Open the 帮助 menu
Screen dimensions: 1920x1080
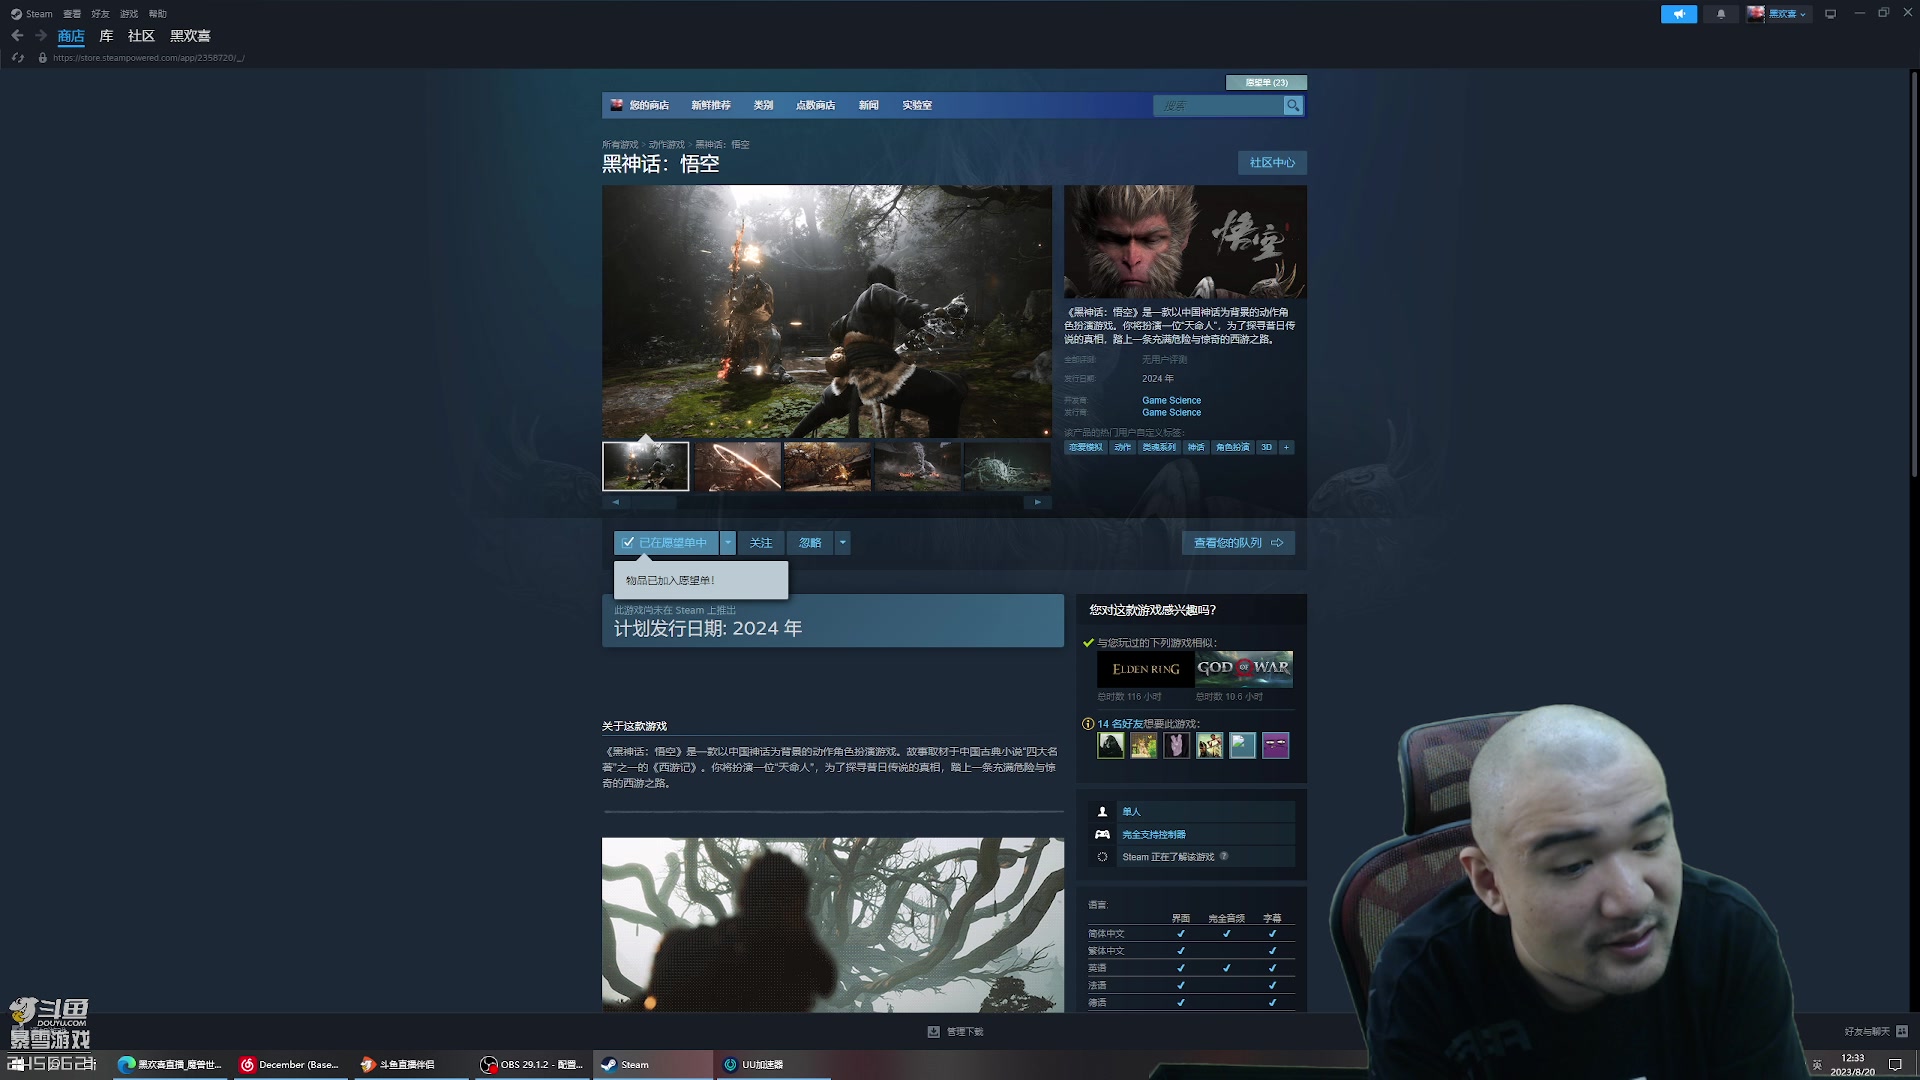[158, 14]
